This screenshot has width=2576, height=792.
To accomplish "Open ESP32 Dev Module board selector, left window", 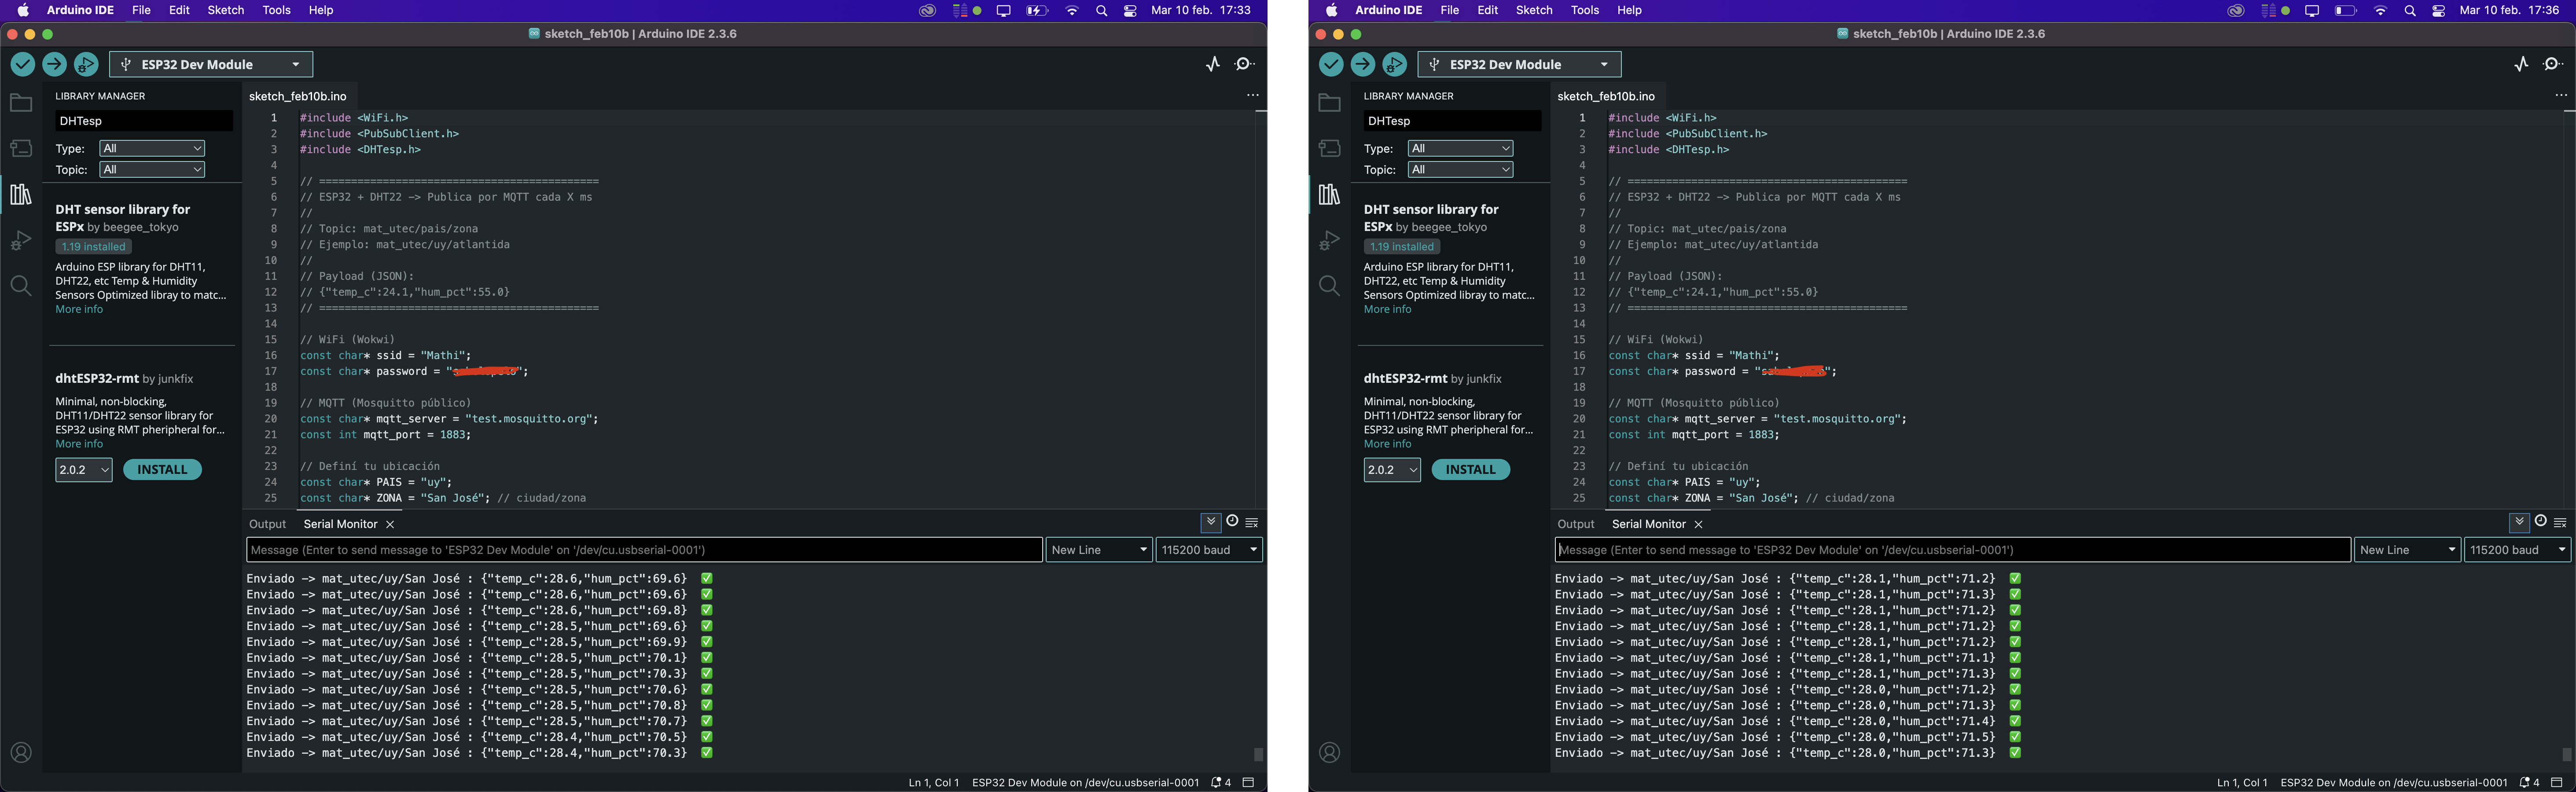I will pyautogui.click(x=210, y=64).
